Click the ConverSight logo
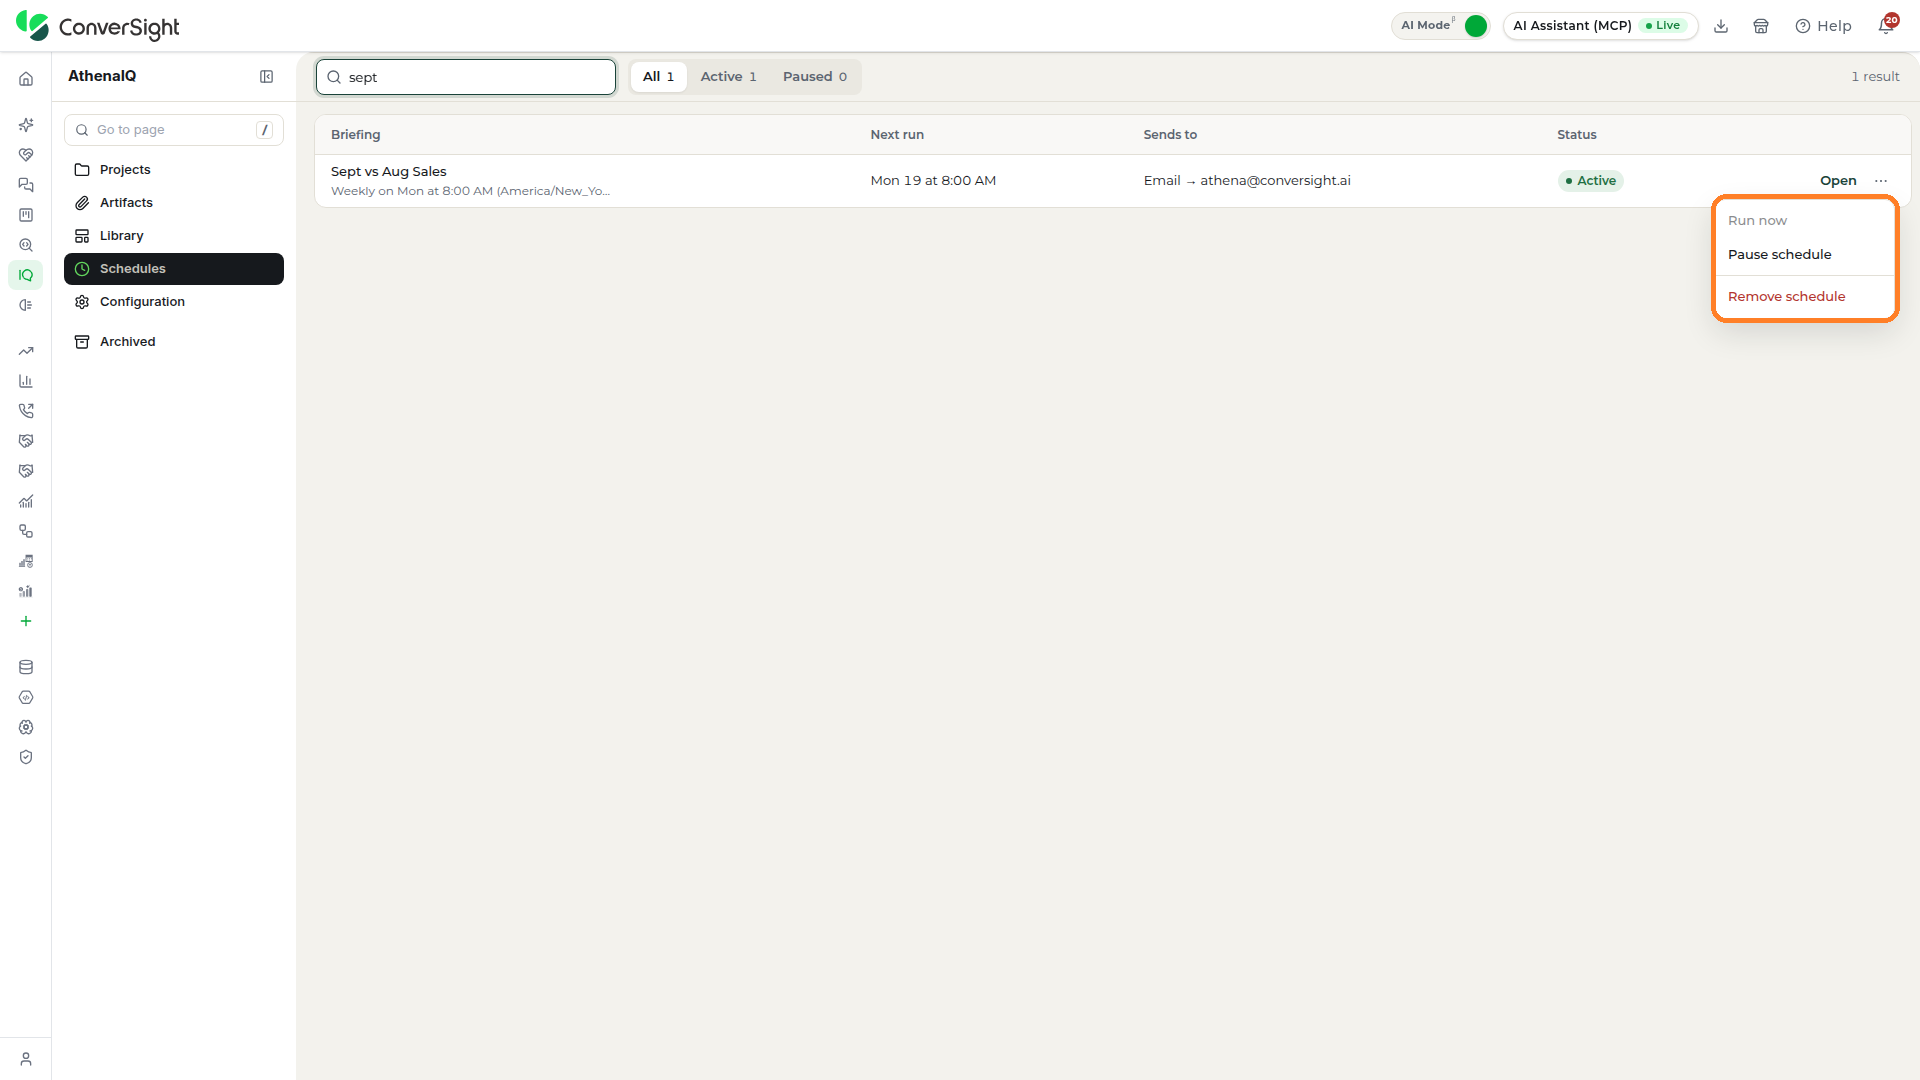Image resolution: width=1920 pixels, height=1080 pixels. coord(98,26)
